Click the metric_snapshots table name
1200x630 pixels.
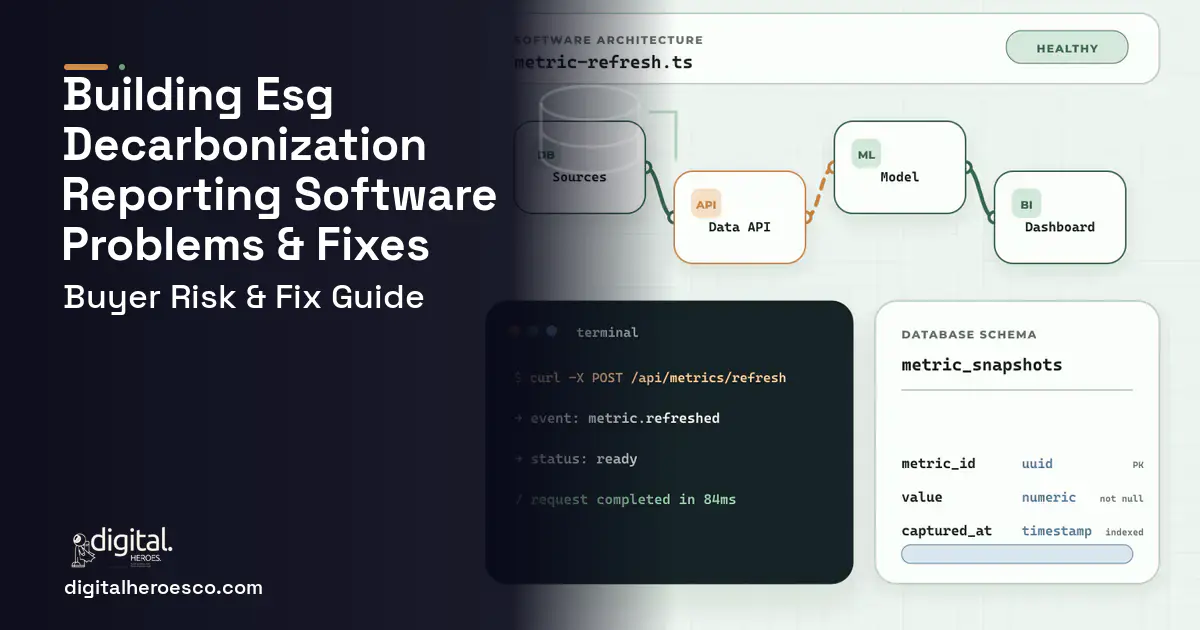point(981,365)
